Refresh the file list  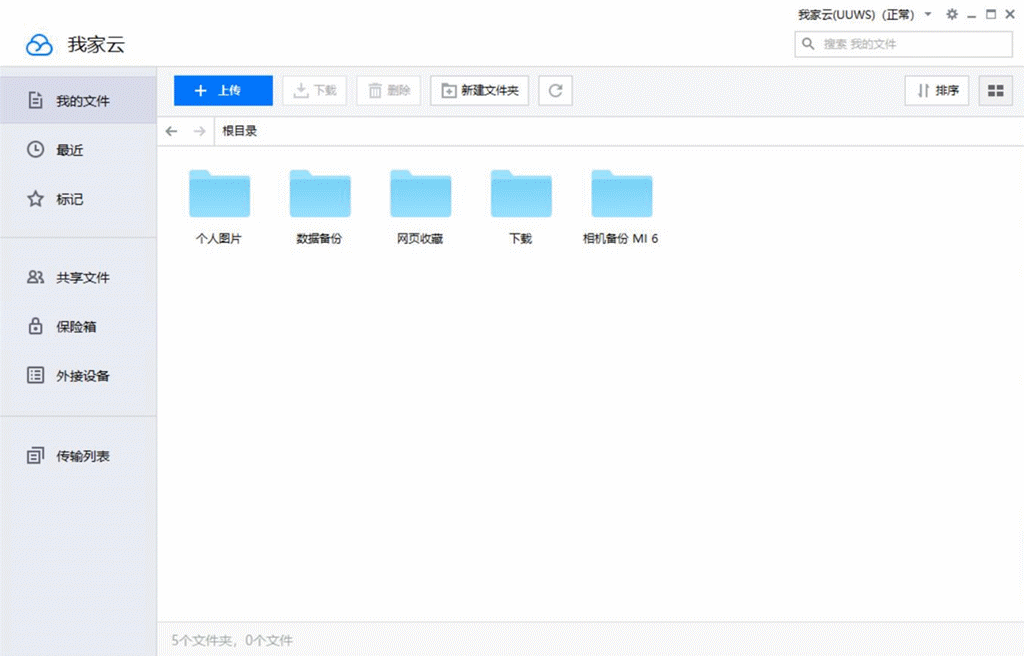point(556,90)
